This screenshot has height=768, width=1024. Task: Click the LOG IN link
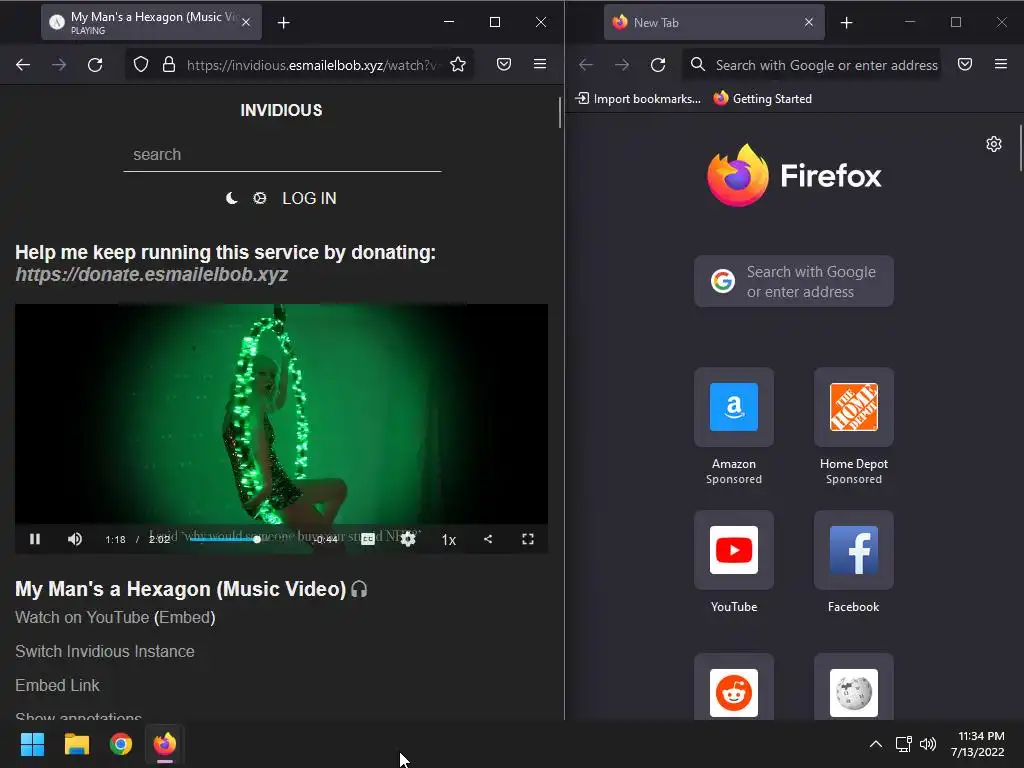click(310, 198)
